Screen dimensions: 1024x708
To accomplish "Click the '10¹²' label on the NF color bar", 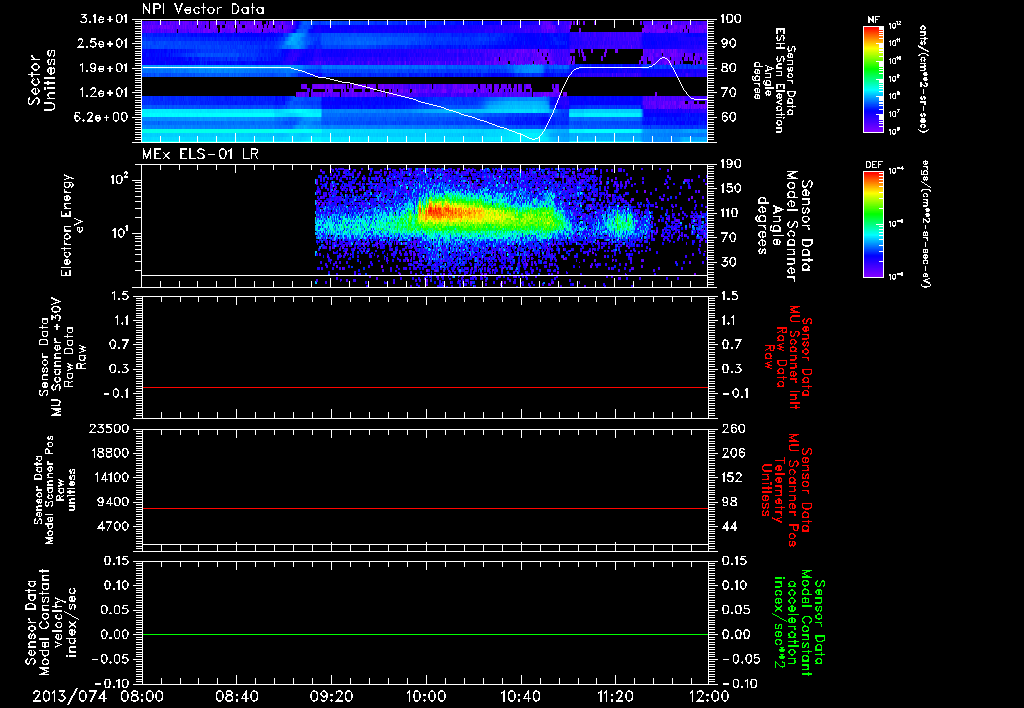I will click(895, 25).
